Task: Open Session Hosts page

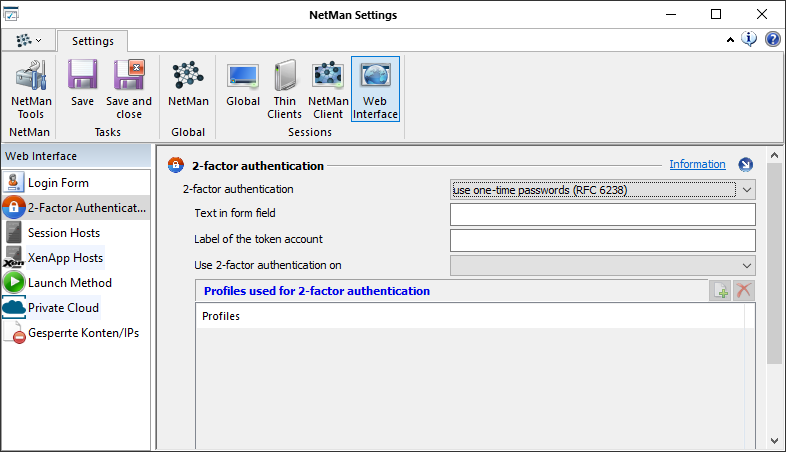Action: [76, 233]
